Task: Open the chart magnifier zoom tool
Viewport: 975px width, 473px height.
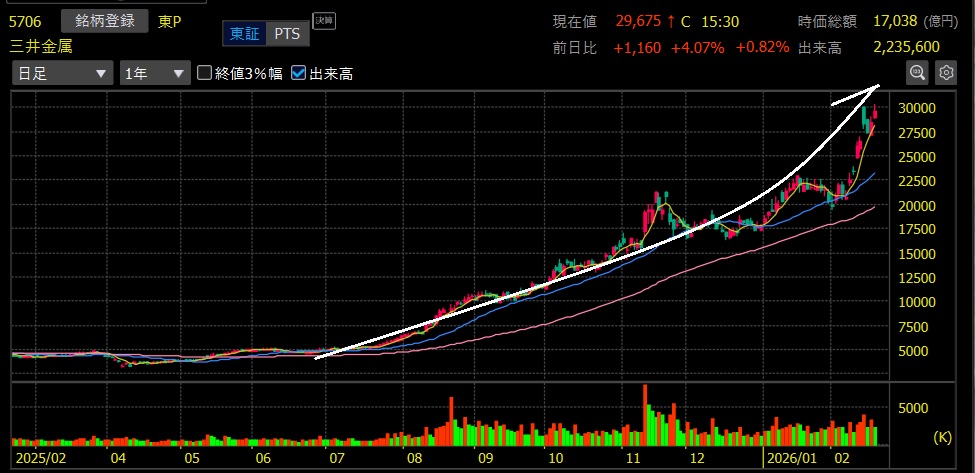Action: click(917, 72)
